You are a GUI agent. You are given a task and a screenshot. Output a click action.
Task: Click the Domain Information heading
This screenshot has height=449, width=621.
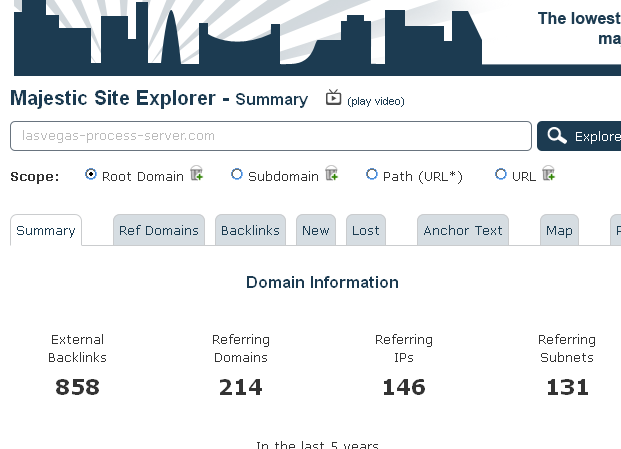click(322, 282)
